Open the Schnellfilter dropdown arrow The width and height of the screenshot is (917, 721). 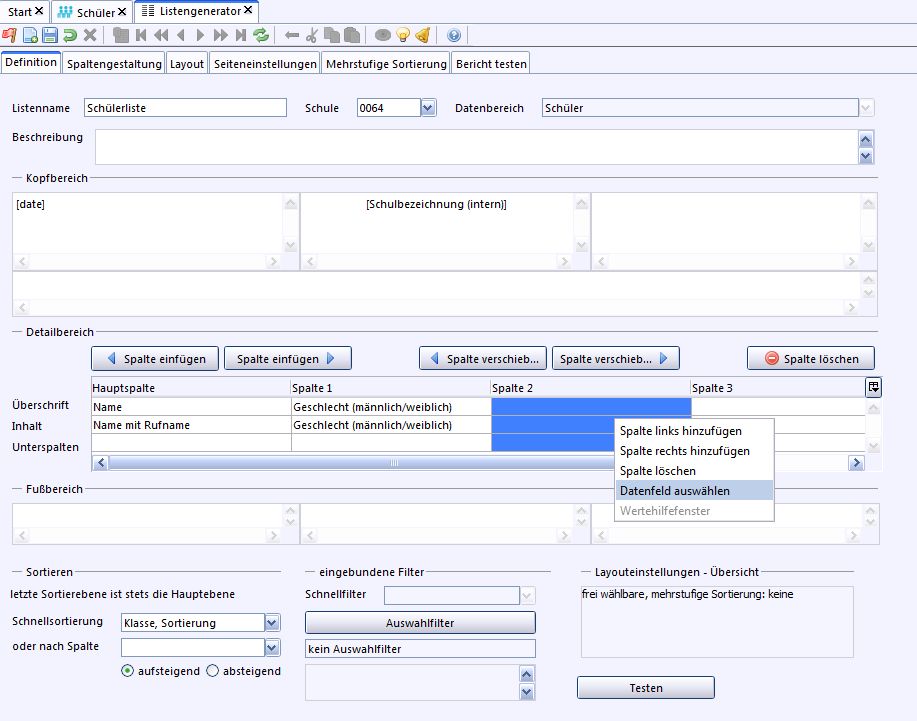coord(527,596)
